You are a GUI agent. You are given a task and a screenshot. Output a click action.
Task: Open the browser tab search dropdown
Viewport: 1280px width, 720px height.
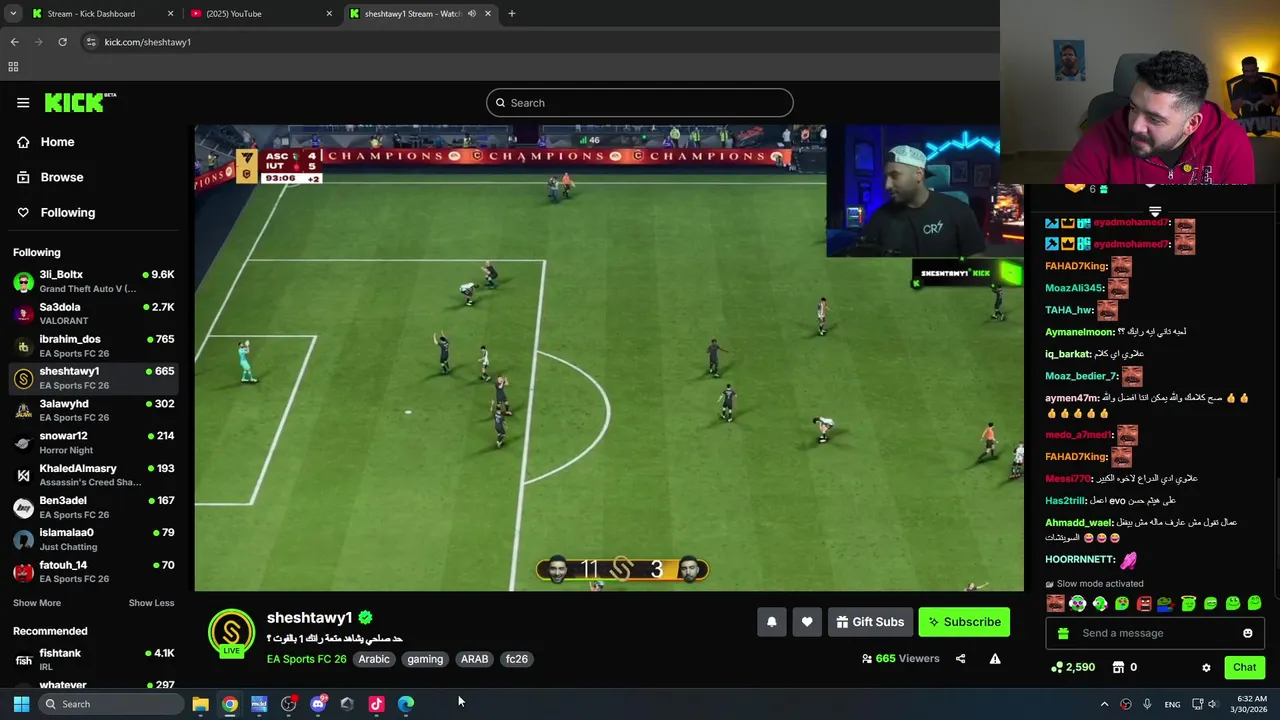(x=13, y=14)
